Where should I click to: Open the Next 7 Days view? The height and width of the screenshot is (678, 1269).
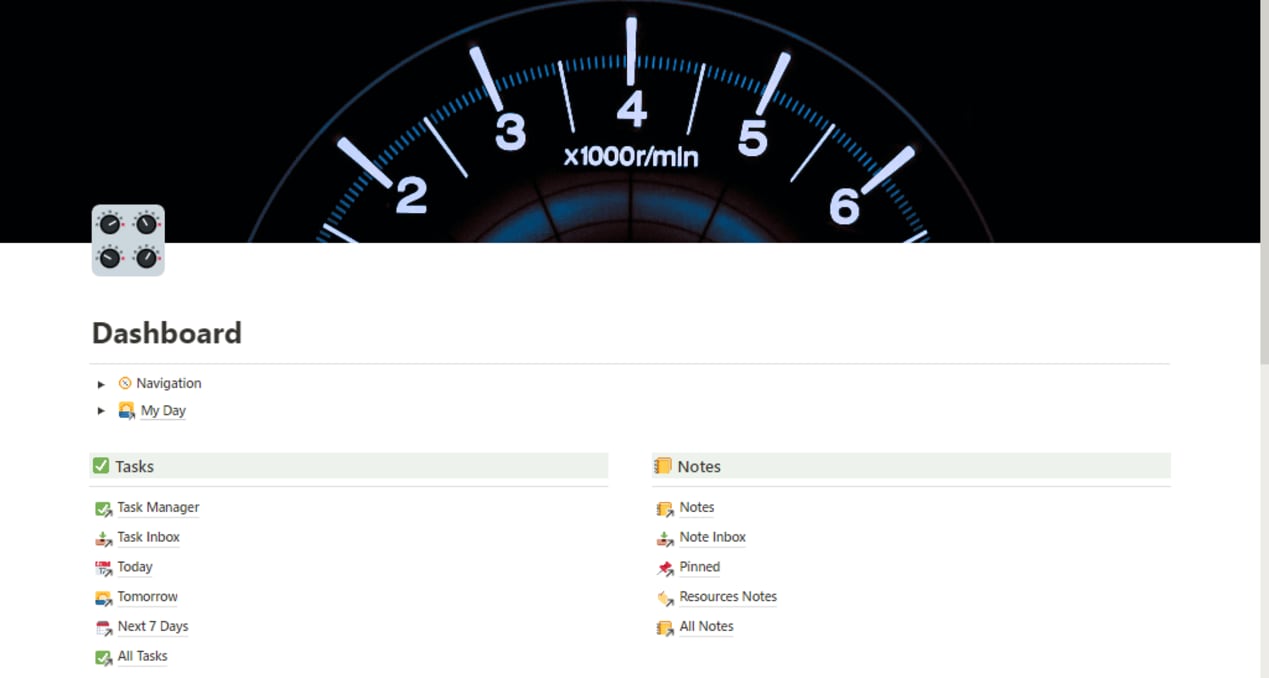[153, 627]
